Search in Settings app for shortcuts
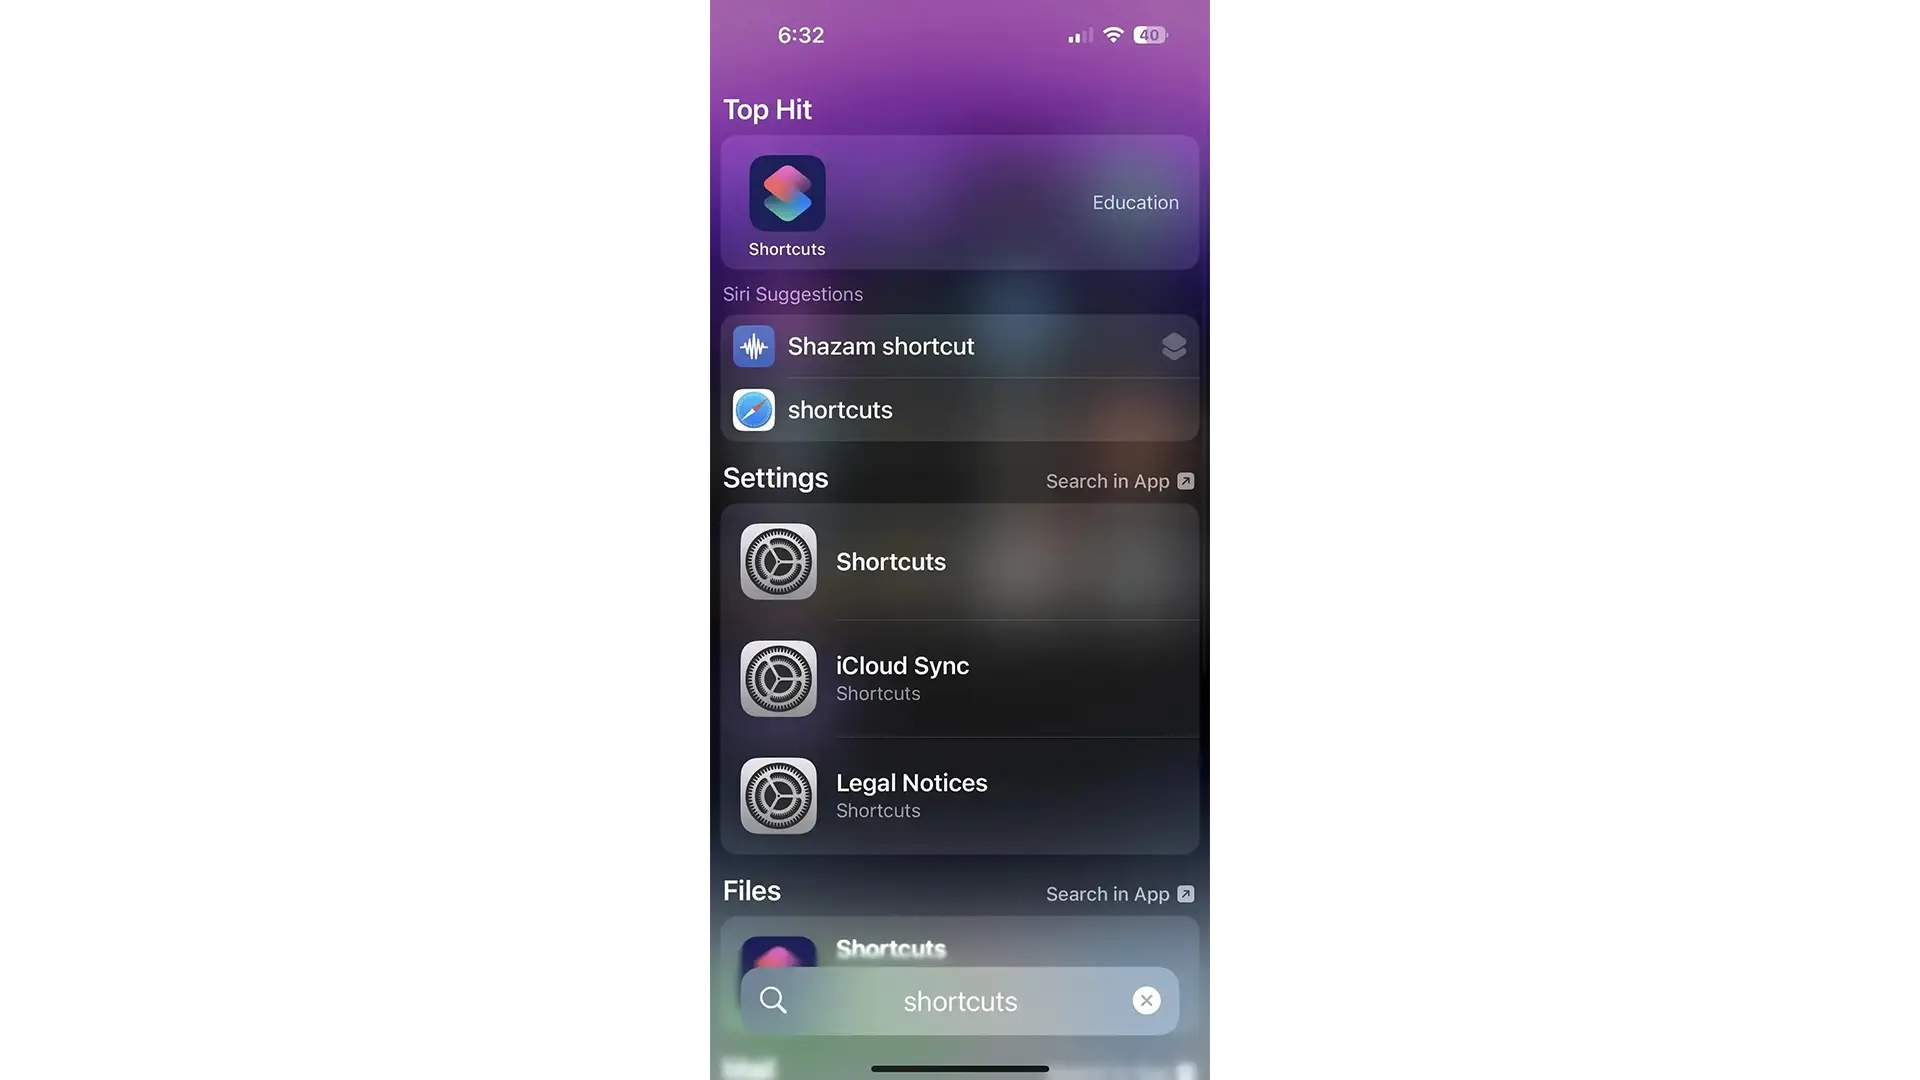 (1118, 480)
